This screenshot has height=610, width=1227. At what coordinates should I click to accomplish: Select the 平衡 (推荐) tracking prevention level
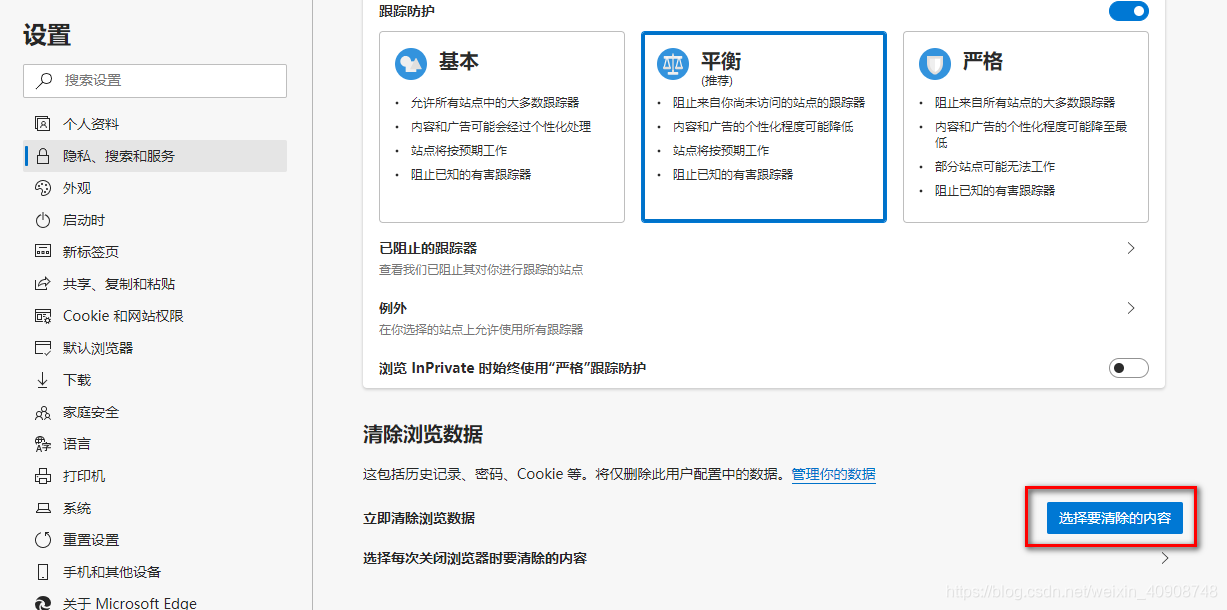[764, 126]
